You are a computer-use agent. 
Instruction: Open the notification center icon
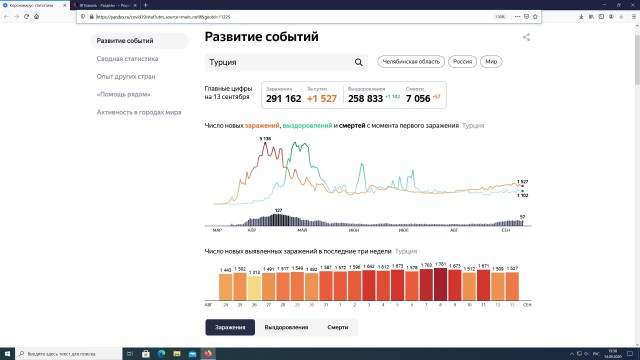point(630,353)
